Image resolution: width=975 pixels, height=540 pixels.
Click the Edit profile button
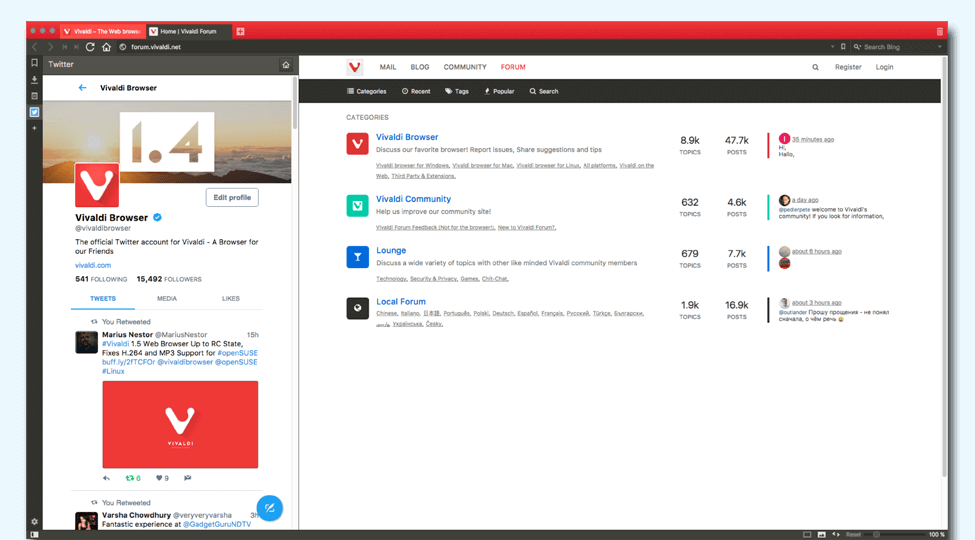coord(232,197)
